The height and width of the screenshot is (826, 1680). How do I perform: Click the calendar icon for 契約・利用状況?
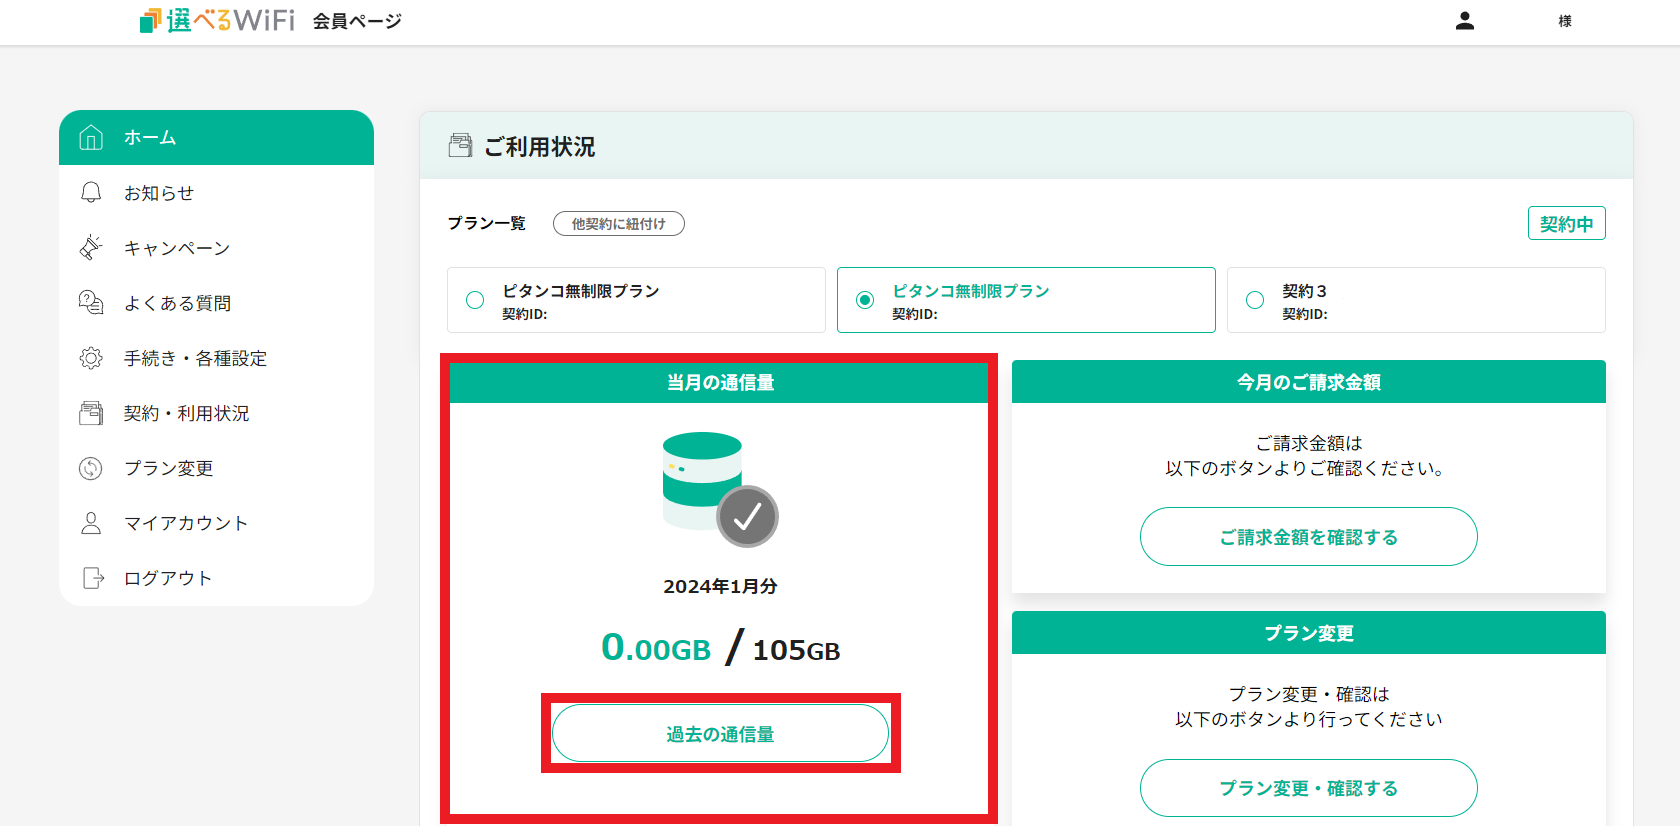pyautogui.click(x=91, y=412)
